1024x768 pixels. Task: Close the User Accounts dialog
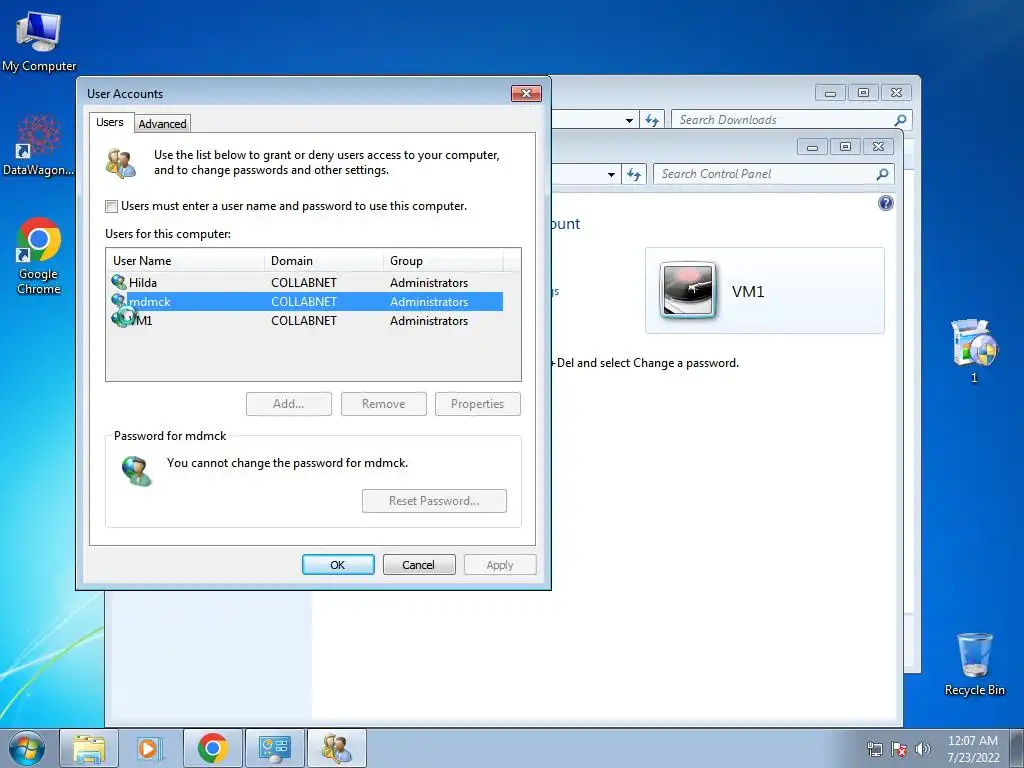[526, 93]
